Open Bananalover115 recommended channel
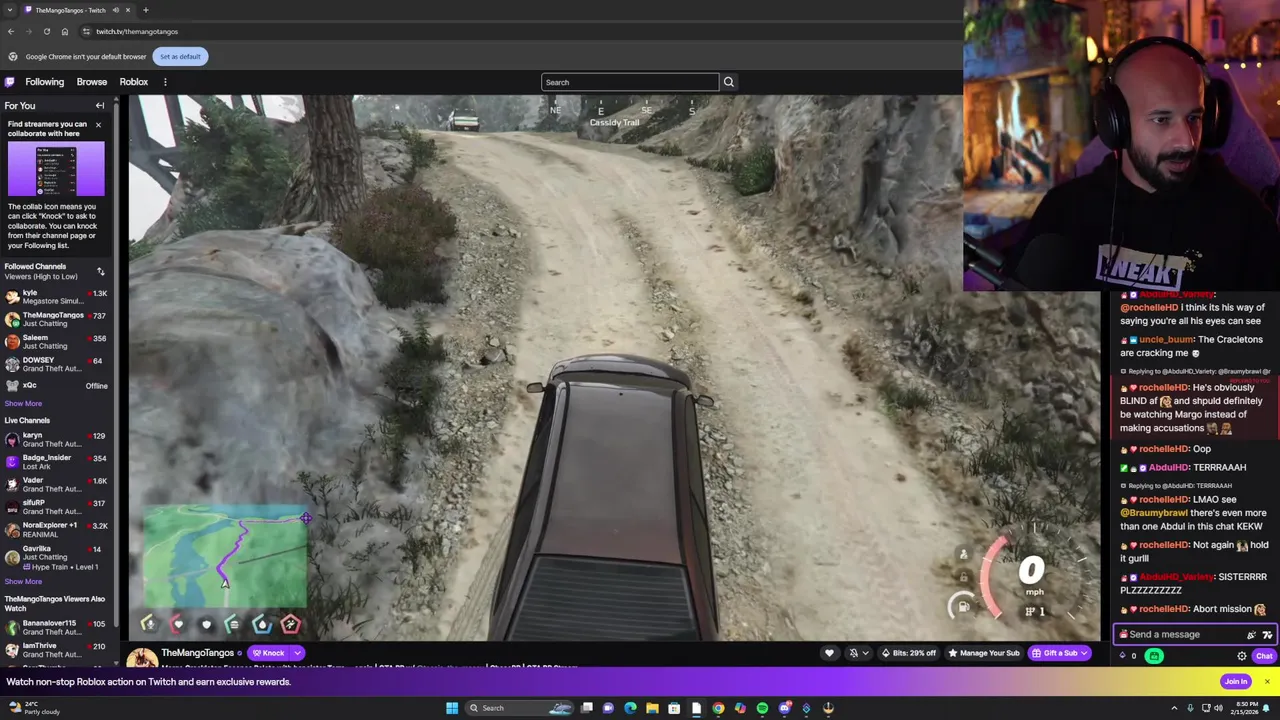Viewport: 1280px width, 720px height. coord(55,627)
